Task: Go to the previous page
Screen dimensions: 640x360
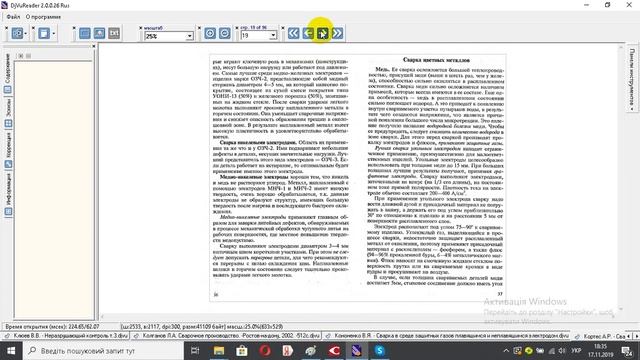Action: (x=308, y=33)
